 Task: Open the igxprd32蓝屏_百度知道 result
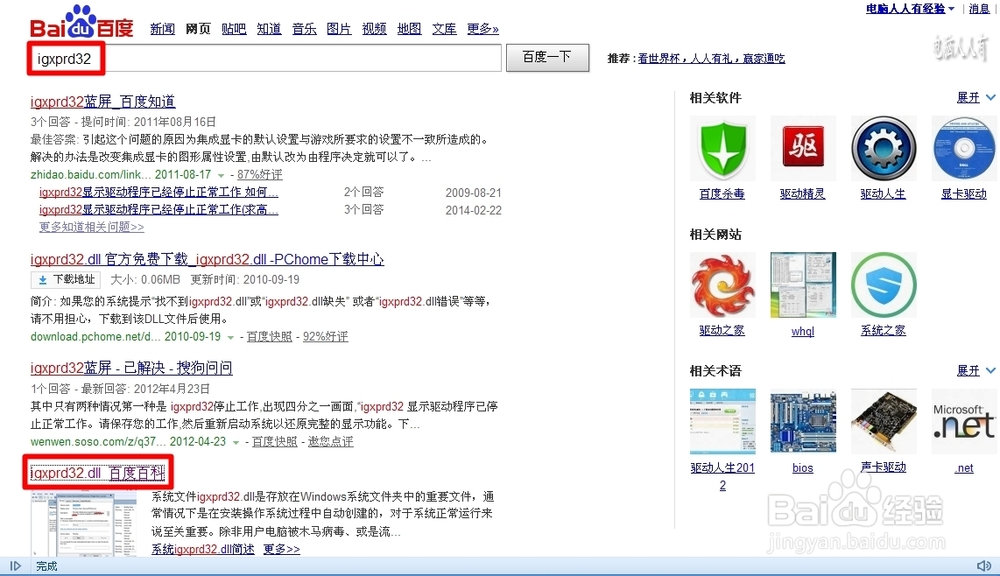(x=103, y=101)
